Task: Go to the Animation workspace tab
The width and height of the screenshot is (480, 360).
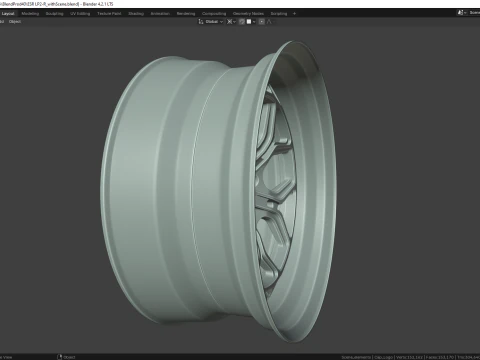Action: (160, 14)
